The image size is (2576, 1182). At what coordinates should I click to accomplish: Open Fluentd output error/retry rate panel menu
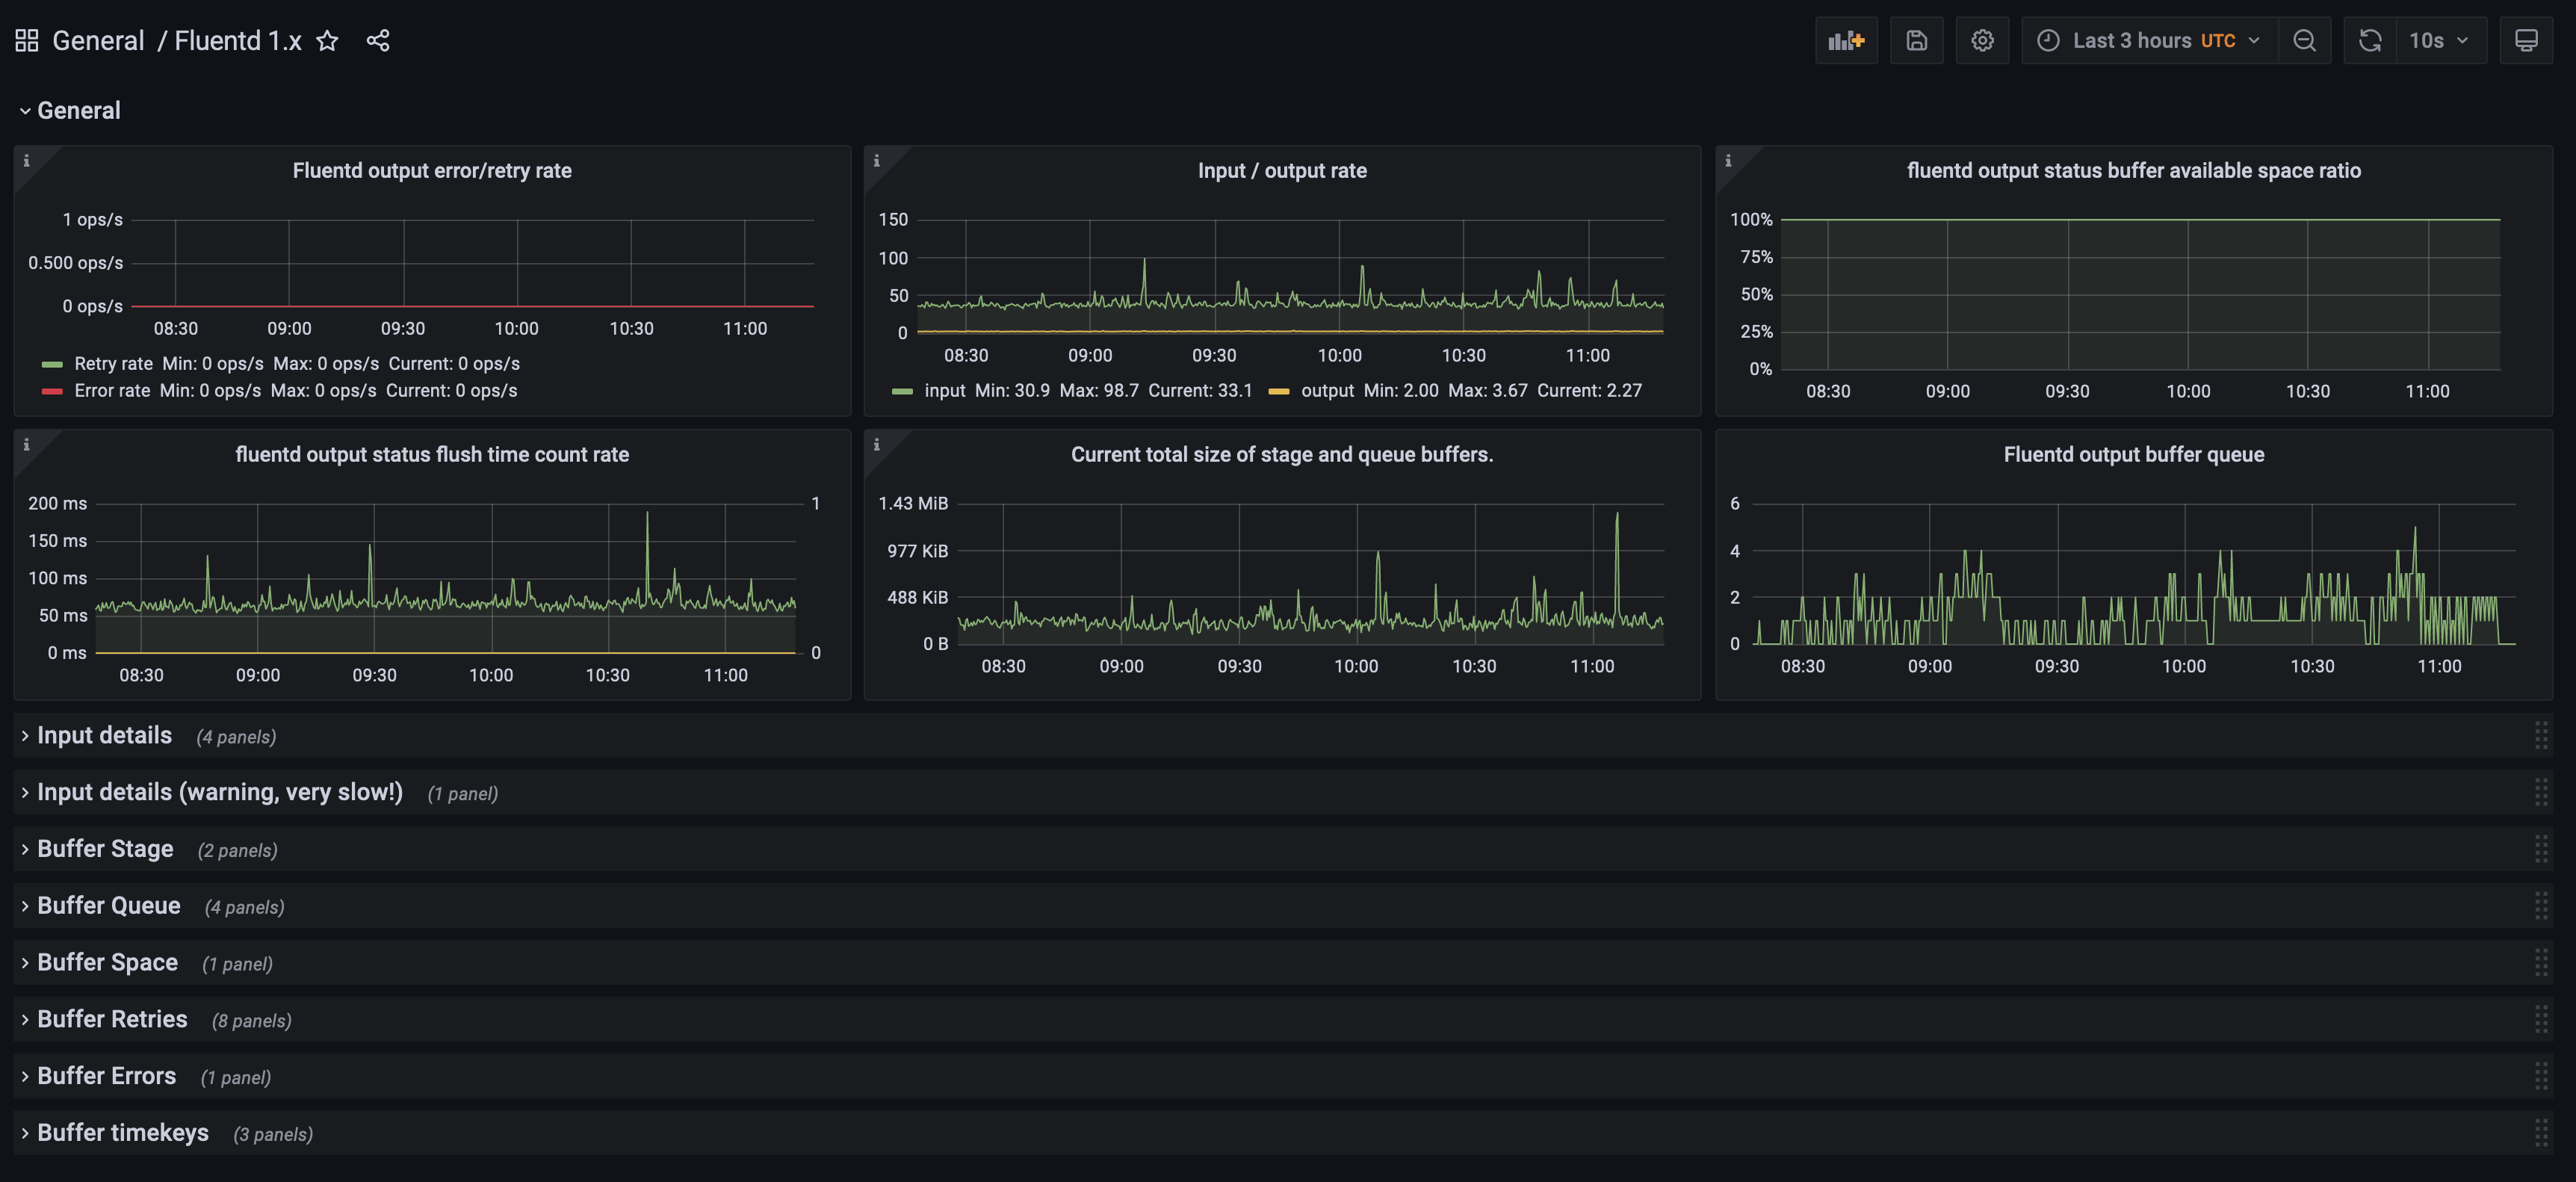pos(432,170)
